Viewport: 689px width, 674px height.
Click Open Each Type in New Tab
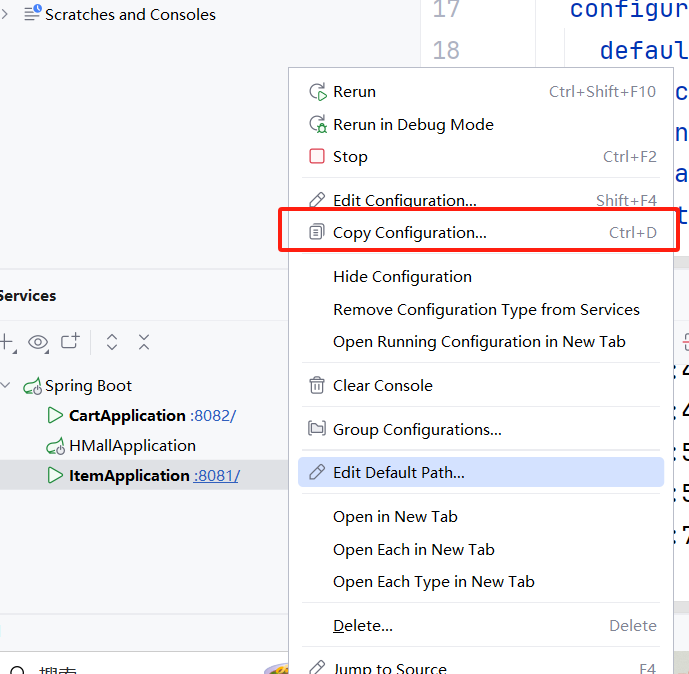[481, 582]
